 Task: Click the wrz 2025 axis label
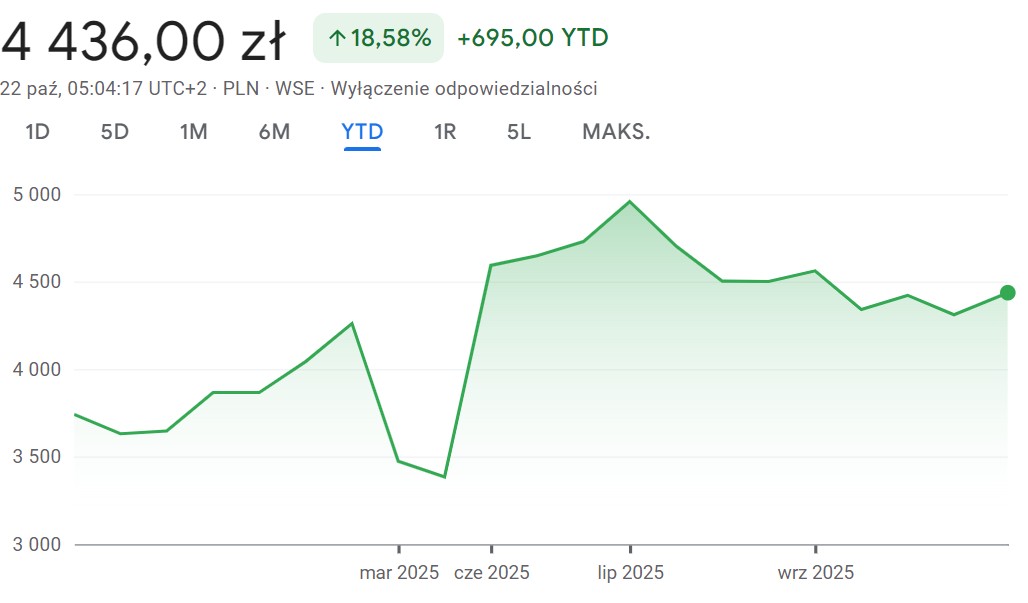tap(816, 573)
